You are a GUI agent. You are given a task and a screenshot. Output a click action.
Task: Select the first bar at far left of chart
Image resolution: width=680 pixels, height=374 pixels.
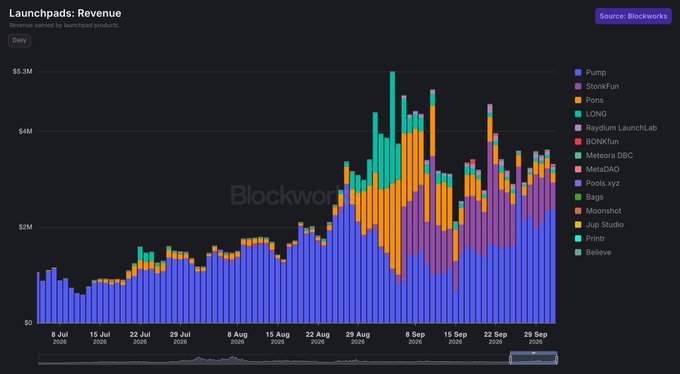pos(38,298)
